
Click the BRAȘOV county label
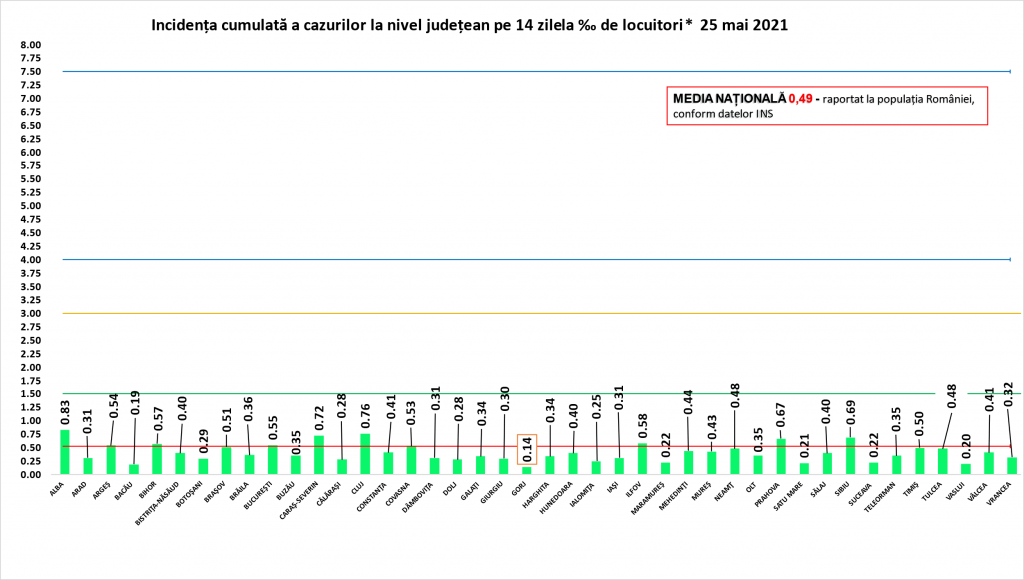click(x=216, y=492)
